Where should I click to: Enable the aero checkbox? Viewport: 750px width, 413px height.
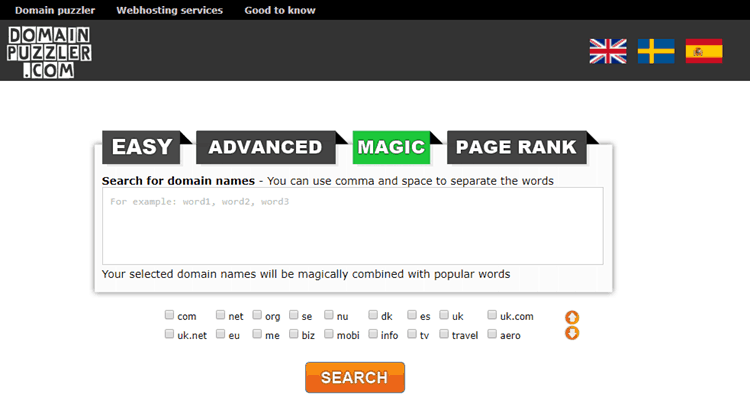(492, 334)
